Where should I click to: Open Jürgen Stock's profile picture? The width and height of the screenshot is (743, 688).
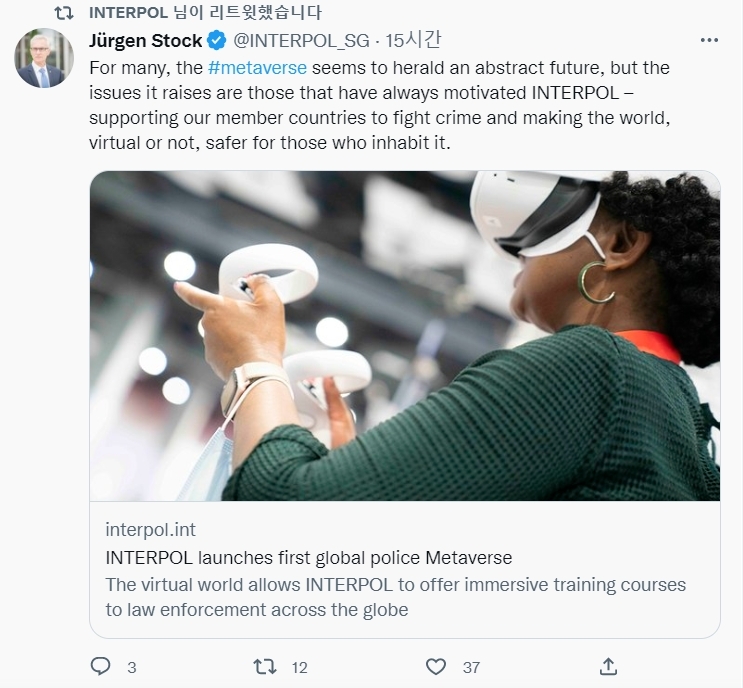click(x=45, y=58)
